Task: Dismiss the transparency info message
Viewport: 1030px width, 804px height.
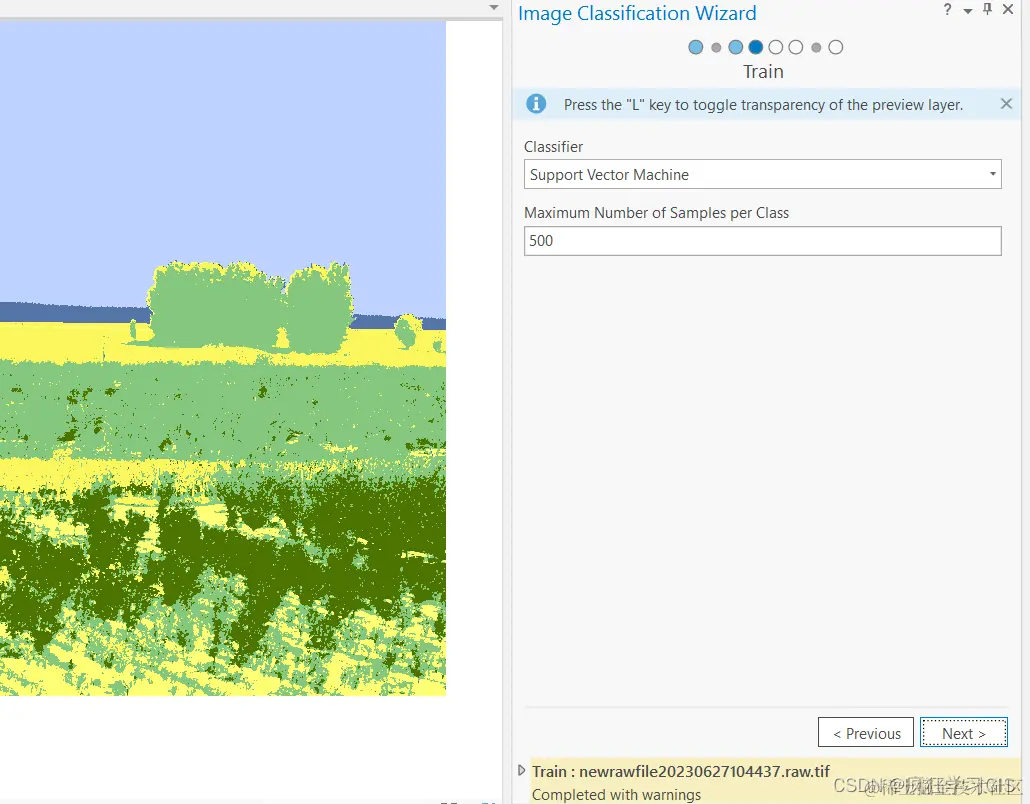Action: pyautogui.click(x=1006, y=104)
